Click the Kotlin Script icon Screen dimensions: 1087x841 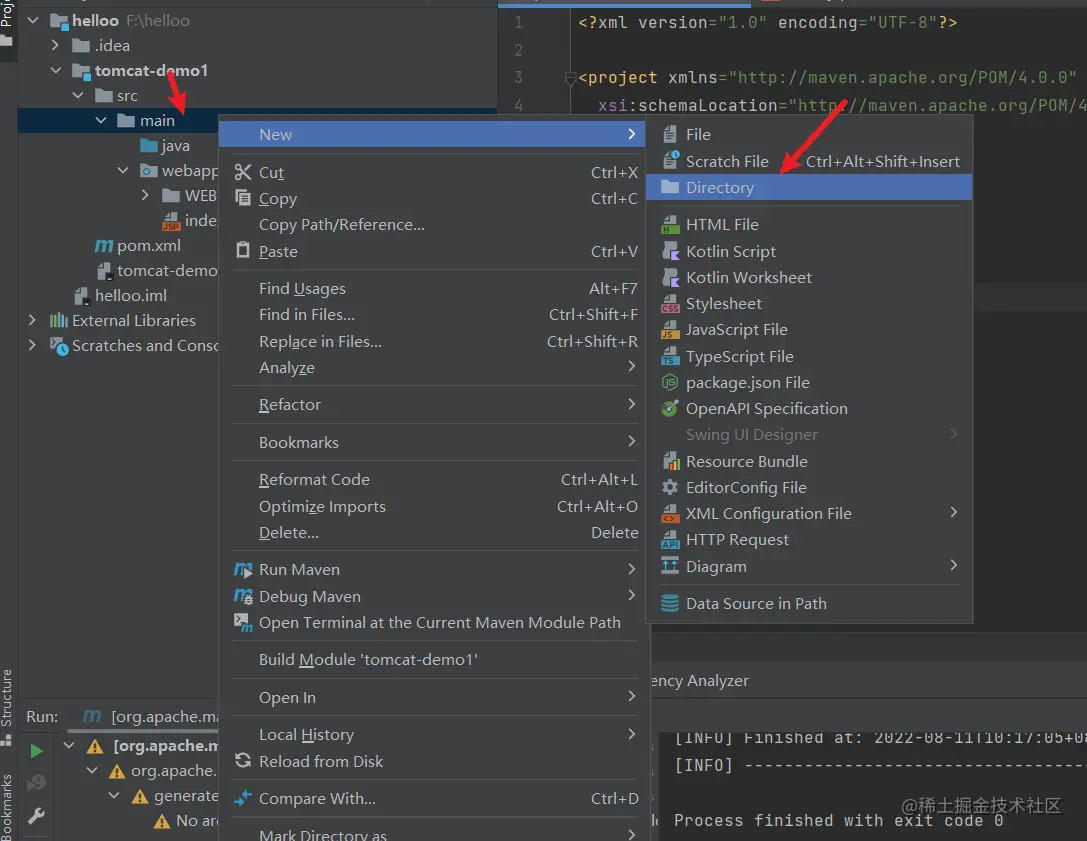[670, 251]
